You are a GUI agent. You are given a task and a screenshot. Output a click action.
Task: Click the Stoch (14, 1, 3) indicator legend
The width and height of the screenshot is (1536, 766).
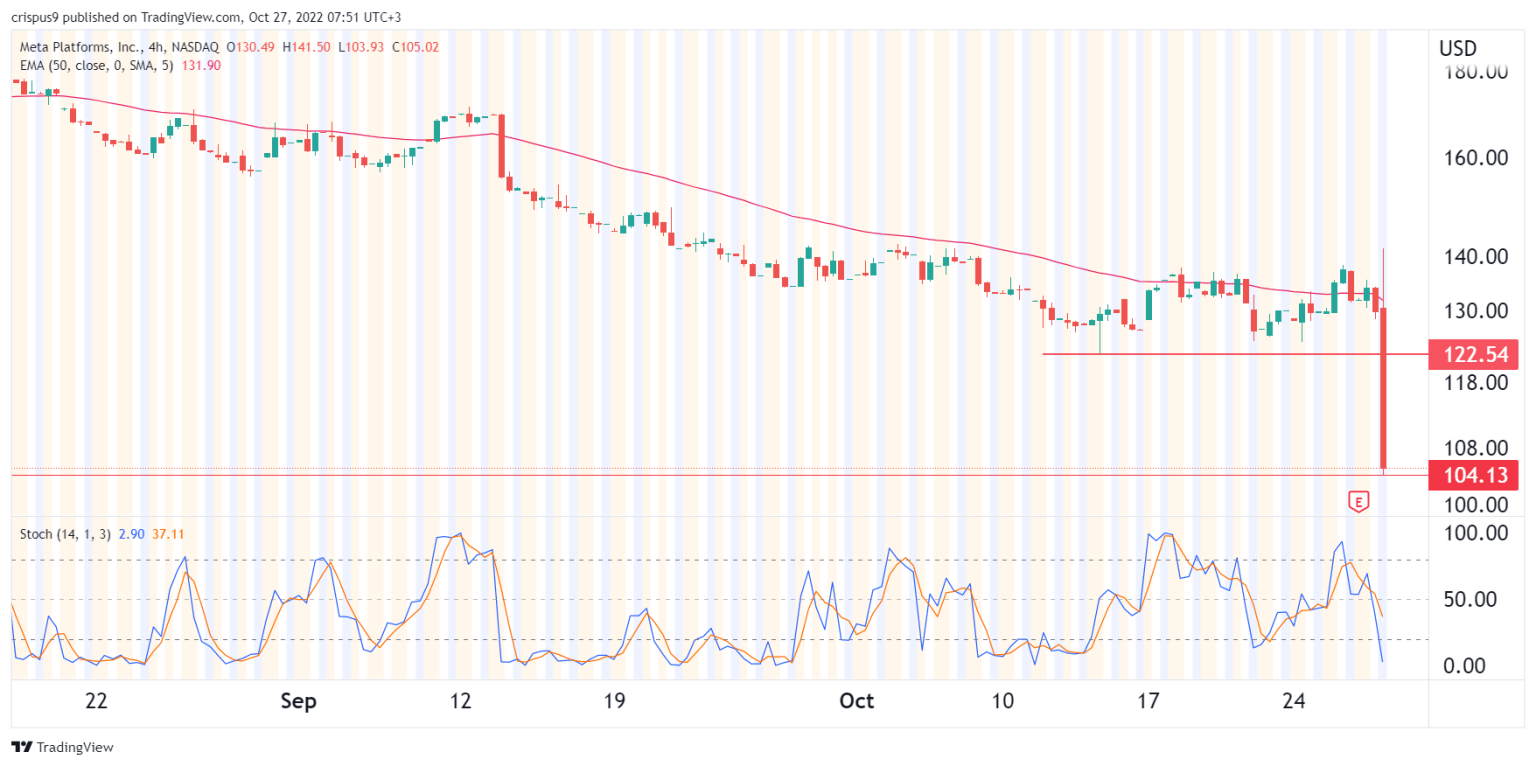click(x=65, y=534)
